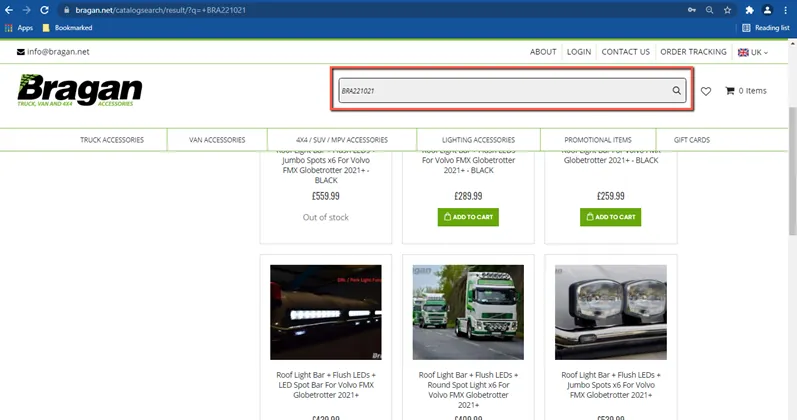797x420 pixels.
Task: Open Roof Light Bar + Round Spot Light x6 title
Action: click(x=468, y=390)
